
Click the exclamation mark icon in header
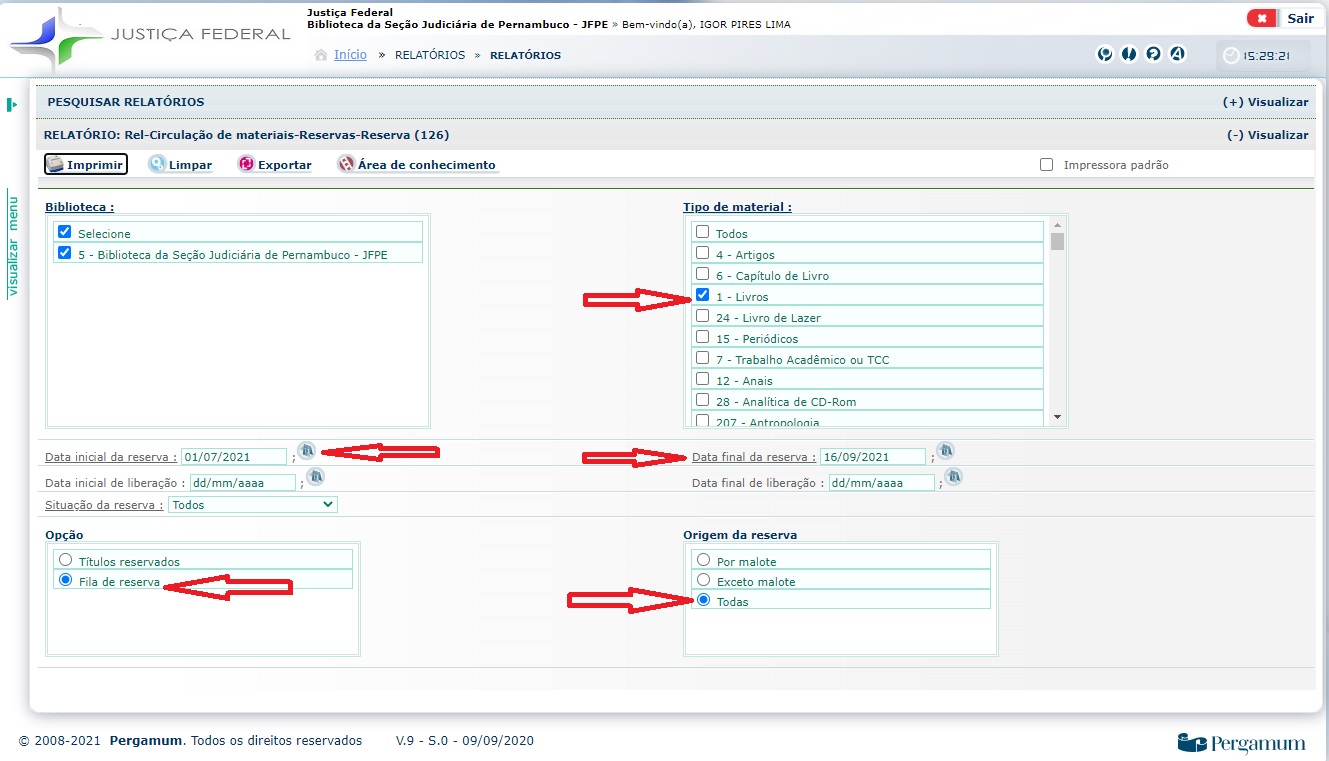[x=1129, y=54]
